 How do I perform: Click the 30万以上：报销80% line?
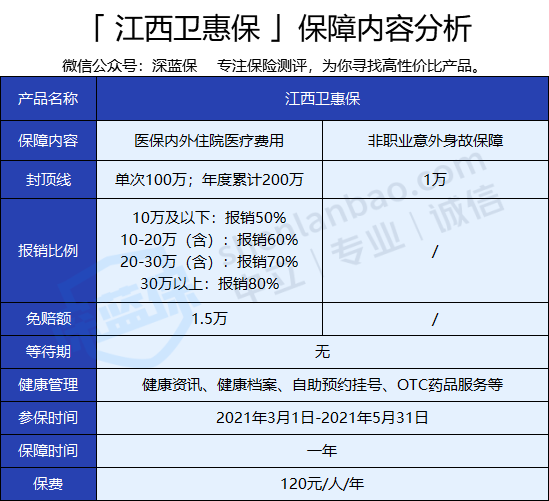point(209,284)
